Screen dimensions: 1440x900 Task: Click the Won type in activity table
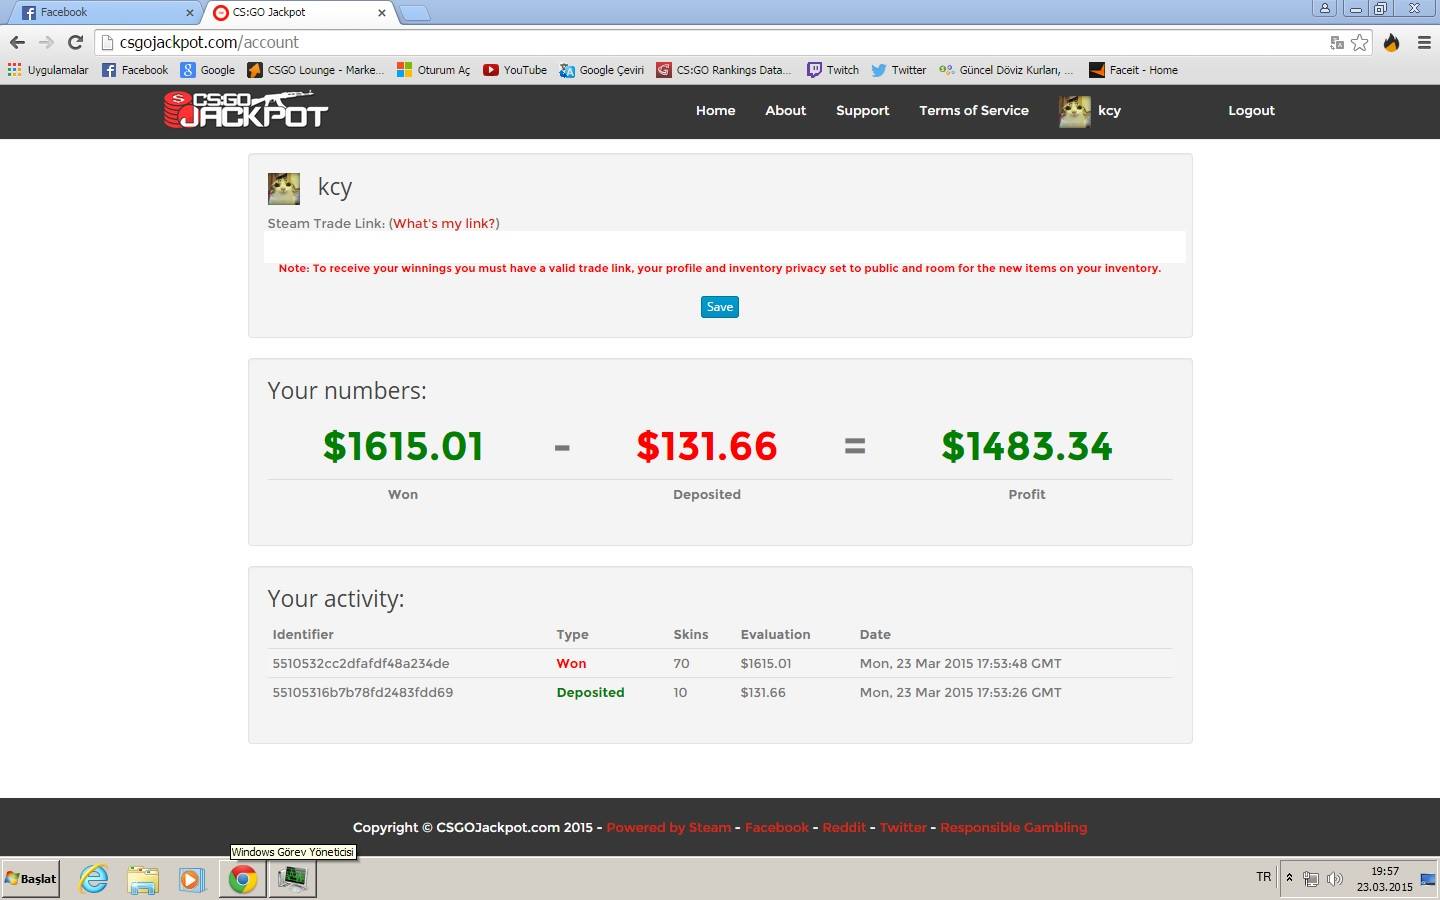coord(571,663)
